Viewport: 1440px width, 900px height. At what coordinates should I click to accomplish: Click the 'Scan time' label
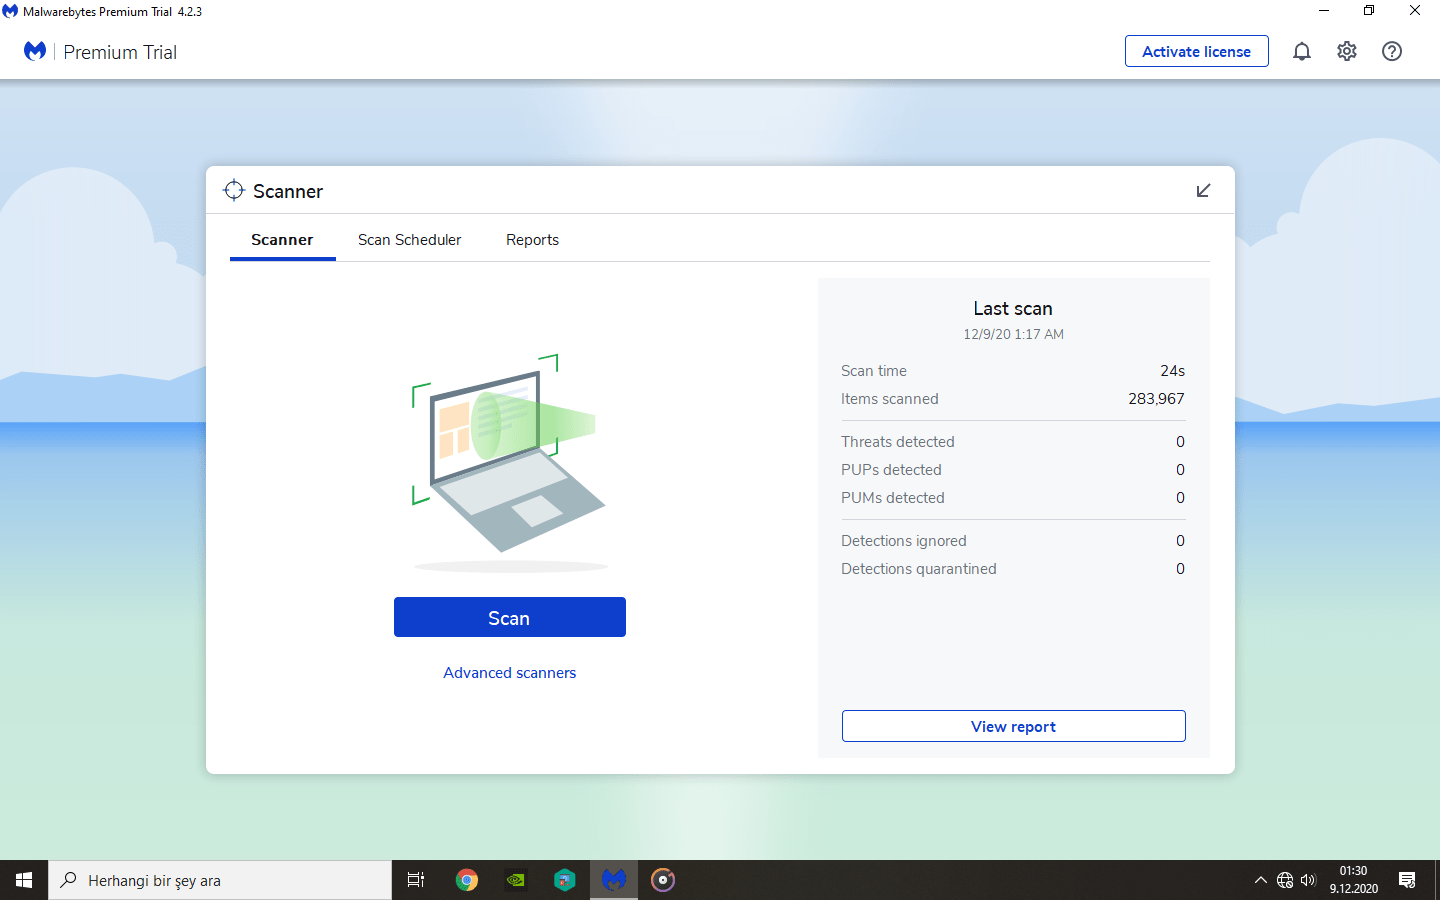[874, 371]
